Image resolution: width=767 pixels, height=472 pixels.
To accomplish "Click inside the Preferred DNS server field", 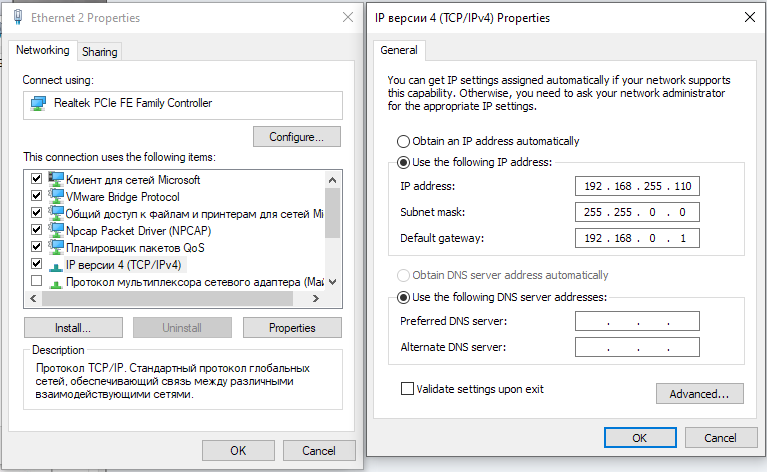I will tap(637, 321).
